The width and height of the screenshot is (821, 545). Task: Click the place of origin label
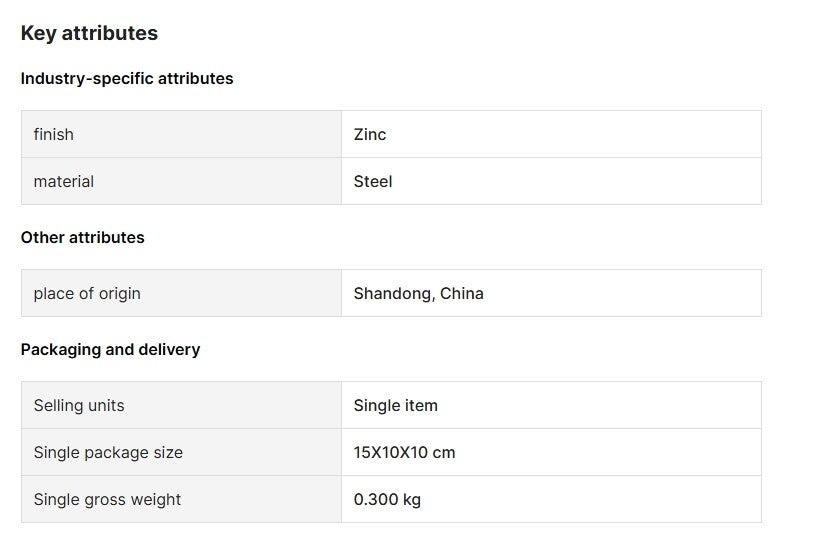(x=87, y=293)
